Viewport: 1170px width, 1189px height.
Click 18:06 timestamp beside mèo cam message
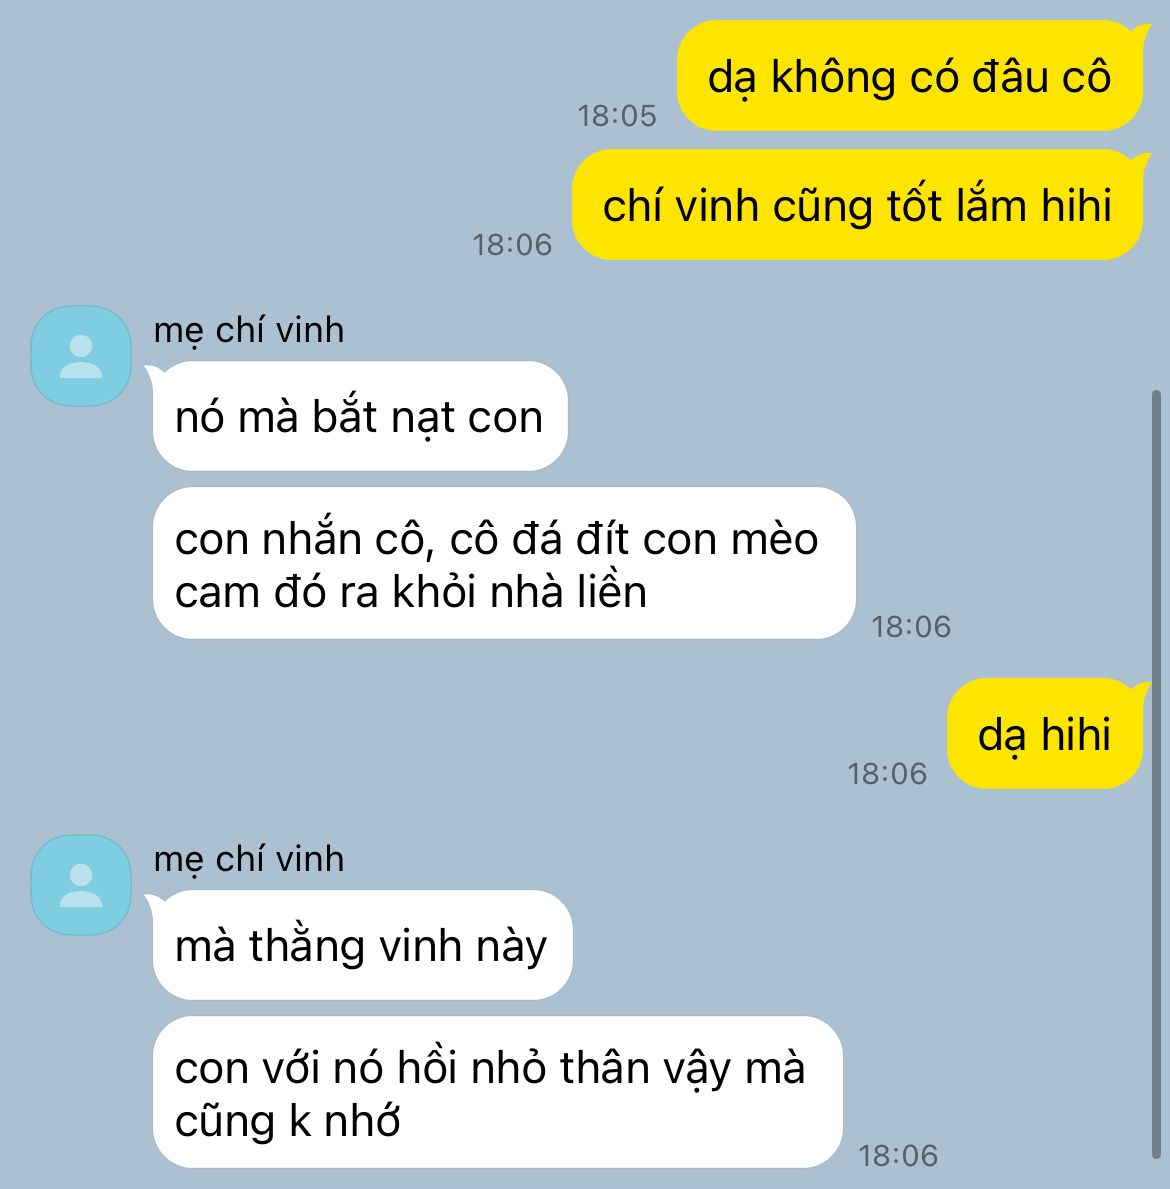click(x=911, y=627)
